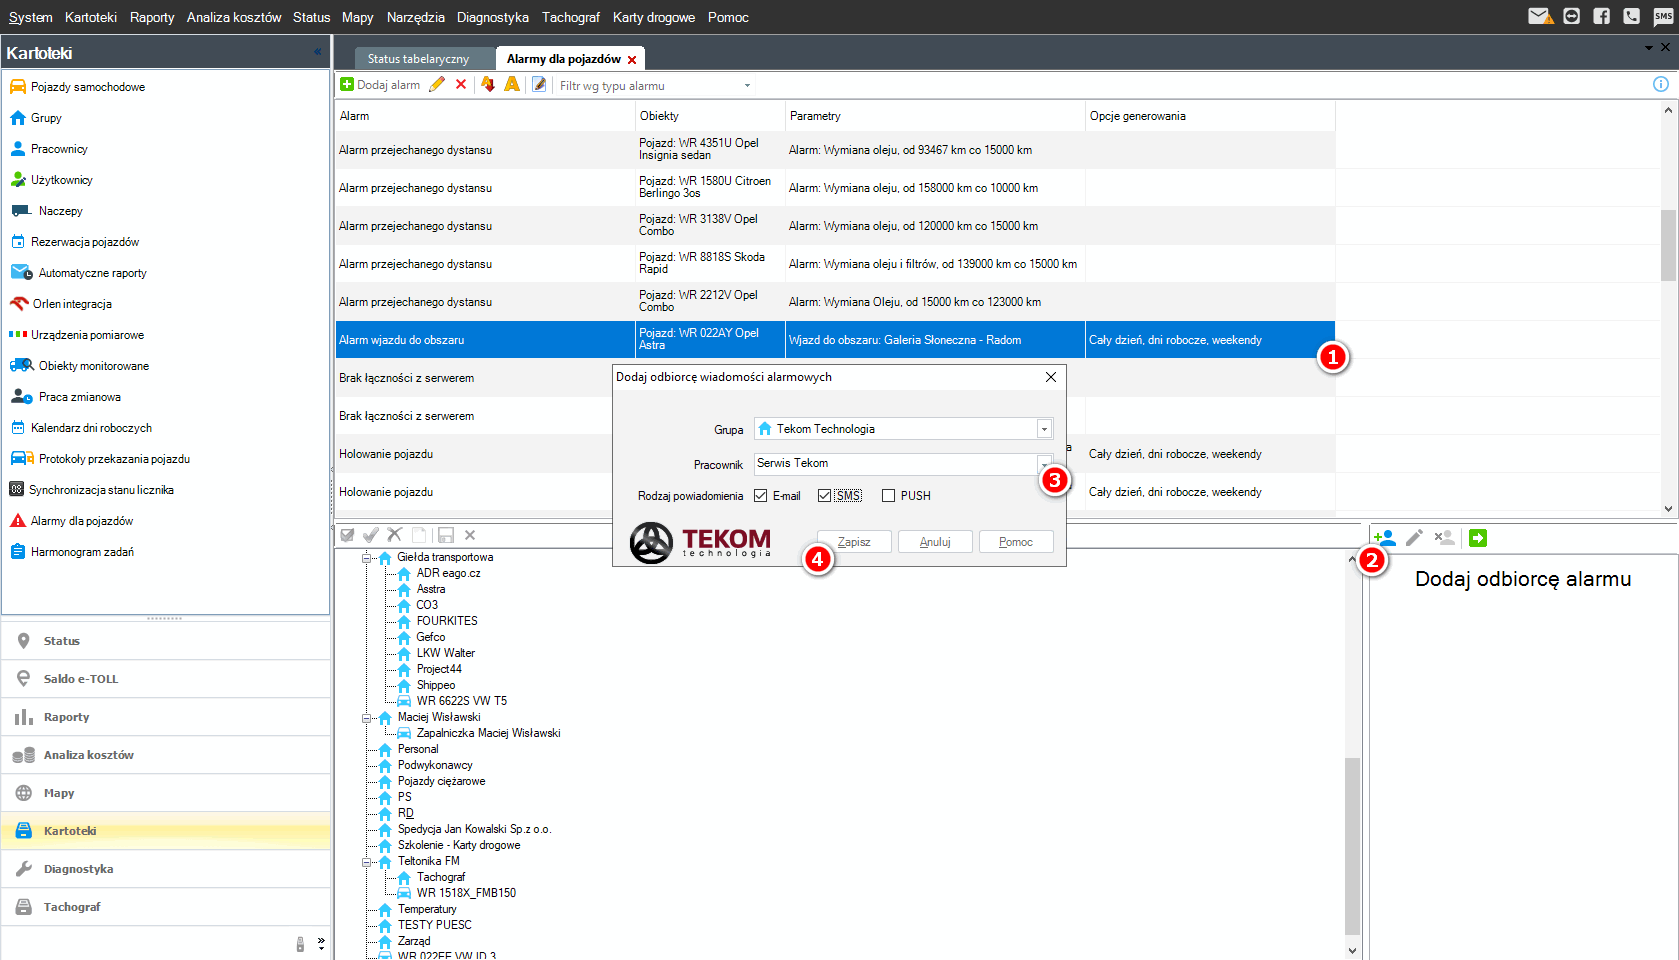Open the Raporty menu

[152, 17]
